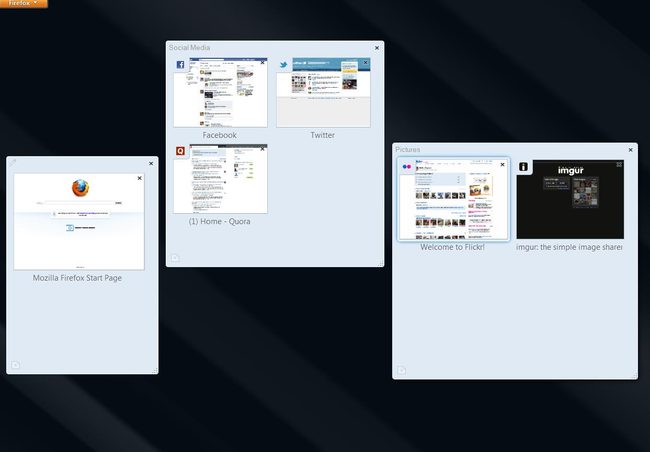Open the Mozilla Firefox Start Page thumbnail
650x452 pixels.
click(x=79, y=221)
